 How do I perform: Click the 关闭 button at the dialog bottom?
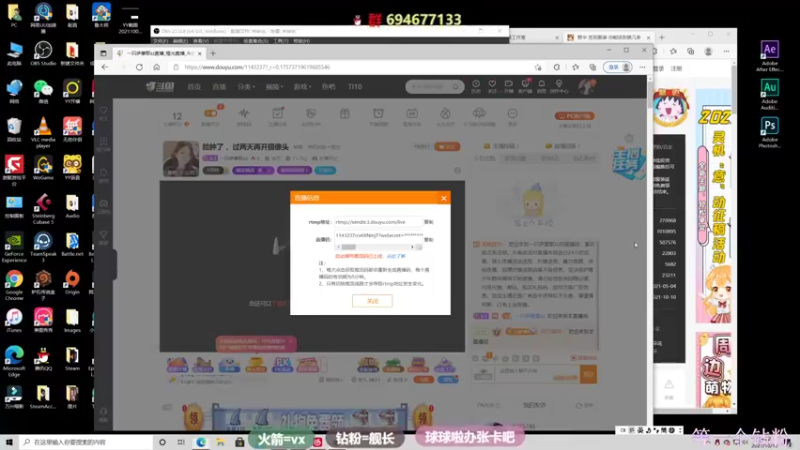[372, 301]
